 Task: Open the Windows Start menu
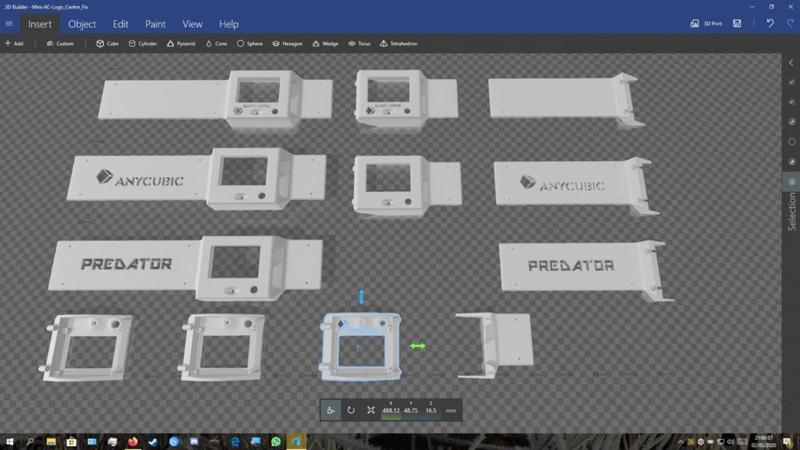click(x=9, y=442)
